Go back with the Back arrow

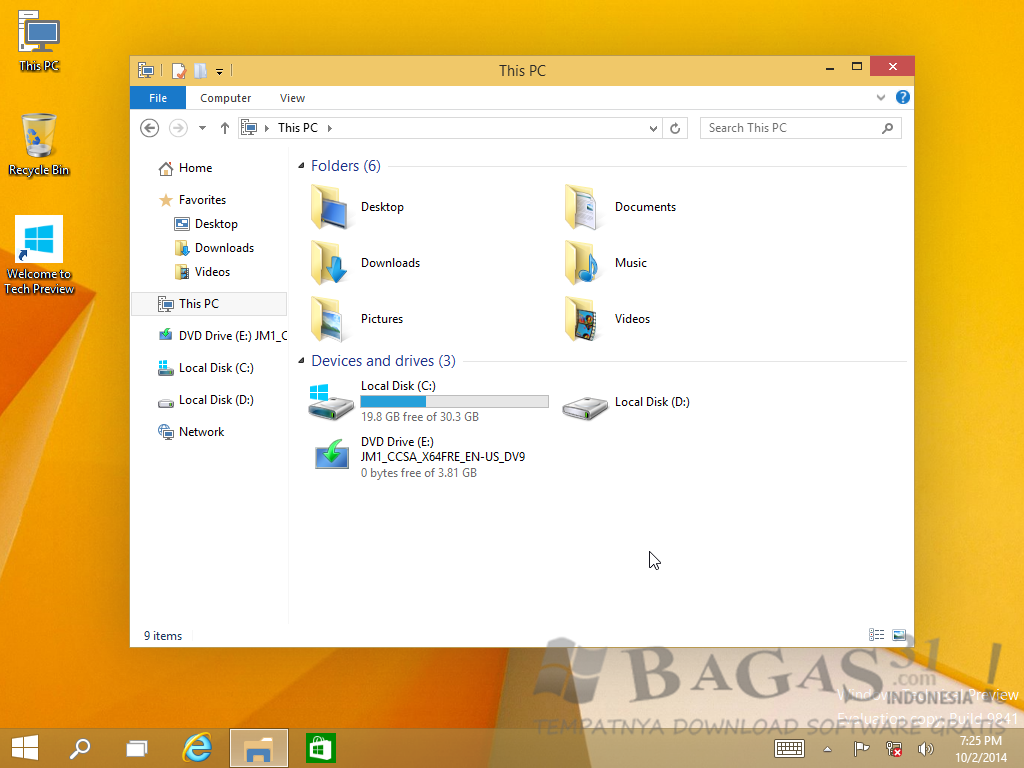tap(150, 128)
